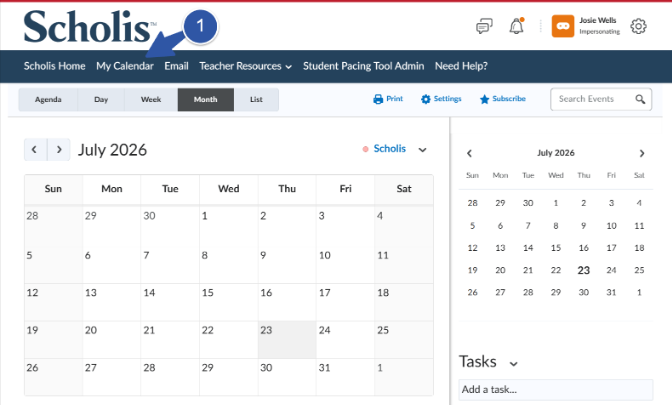Select July 20 in main calendar
672x405 pixels.
[111, 339]
